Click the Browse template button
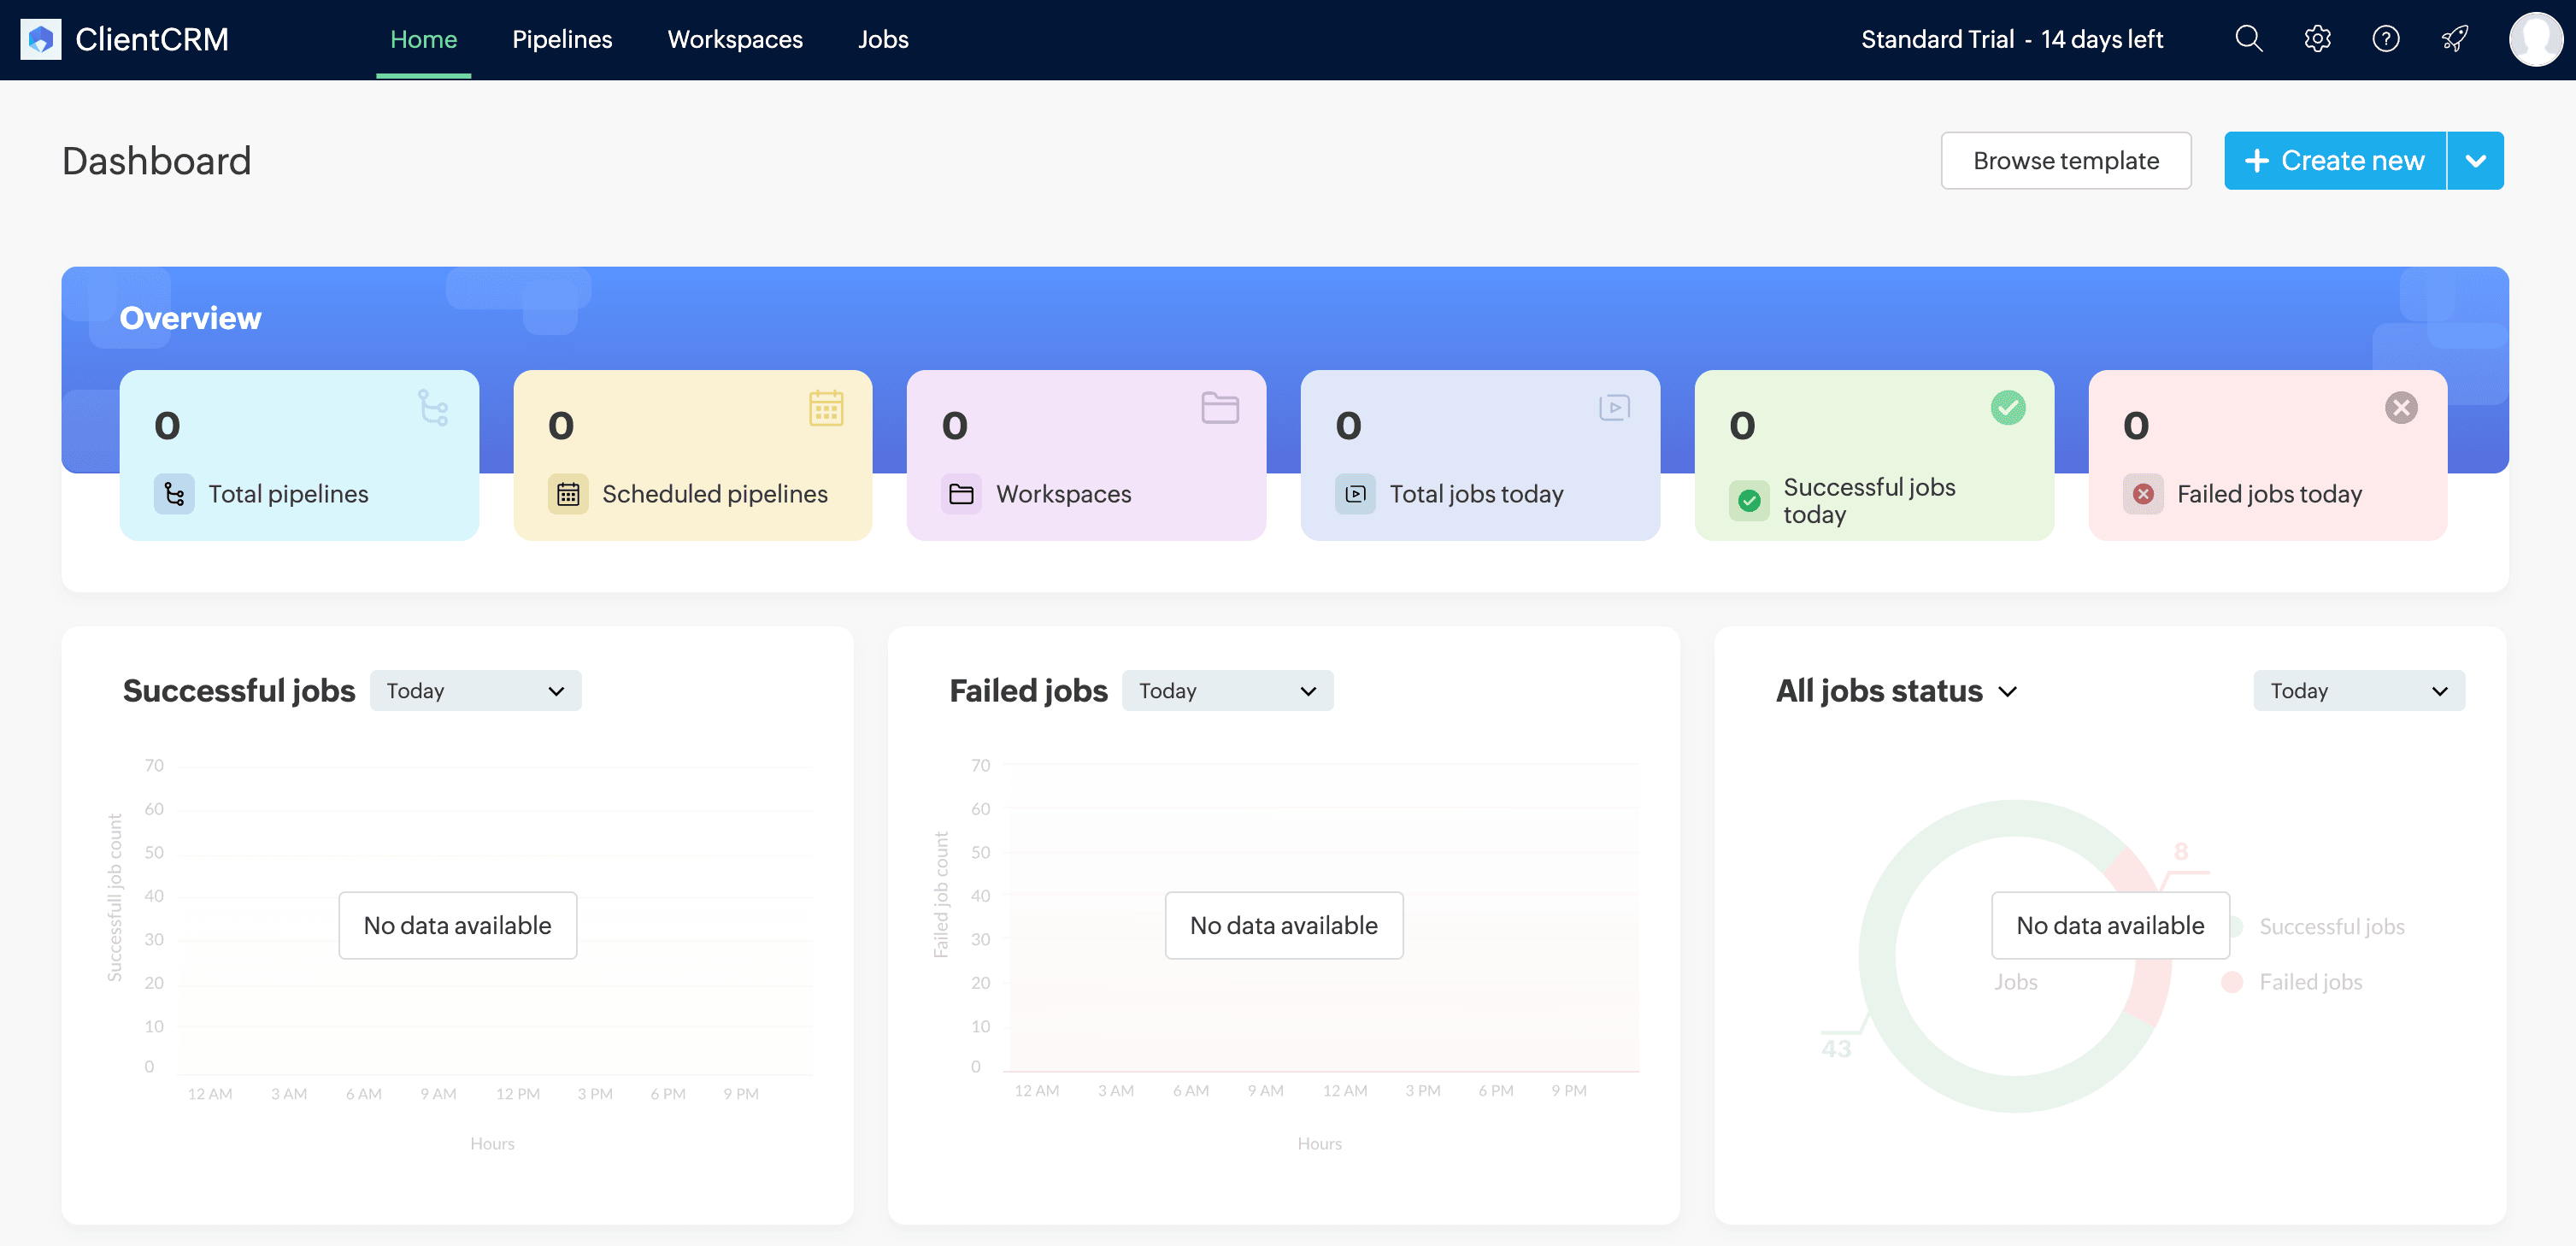This screenshot has height=1246, width=2576. coord(2065,161)
